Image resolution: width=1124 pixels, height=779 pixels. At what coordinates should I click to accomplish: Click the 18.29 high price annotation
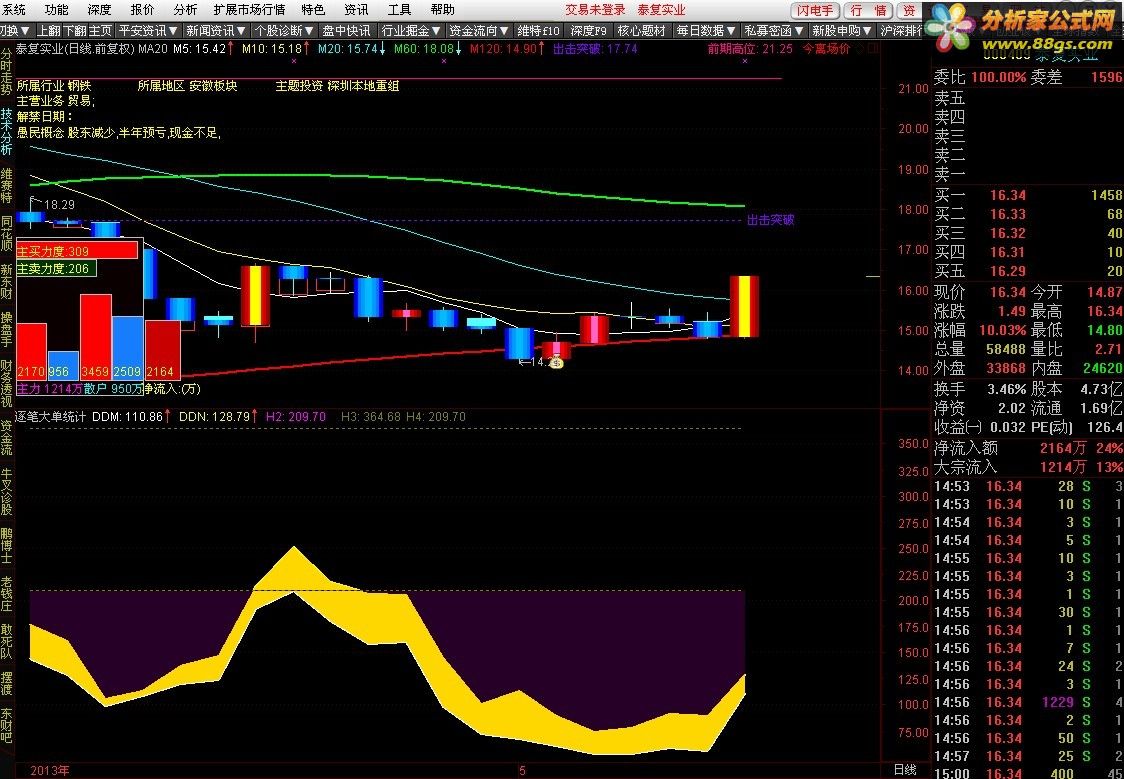pos(59,205)
